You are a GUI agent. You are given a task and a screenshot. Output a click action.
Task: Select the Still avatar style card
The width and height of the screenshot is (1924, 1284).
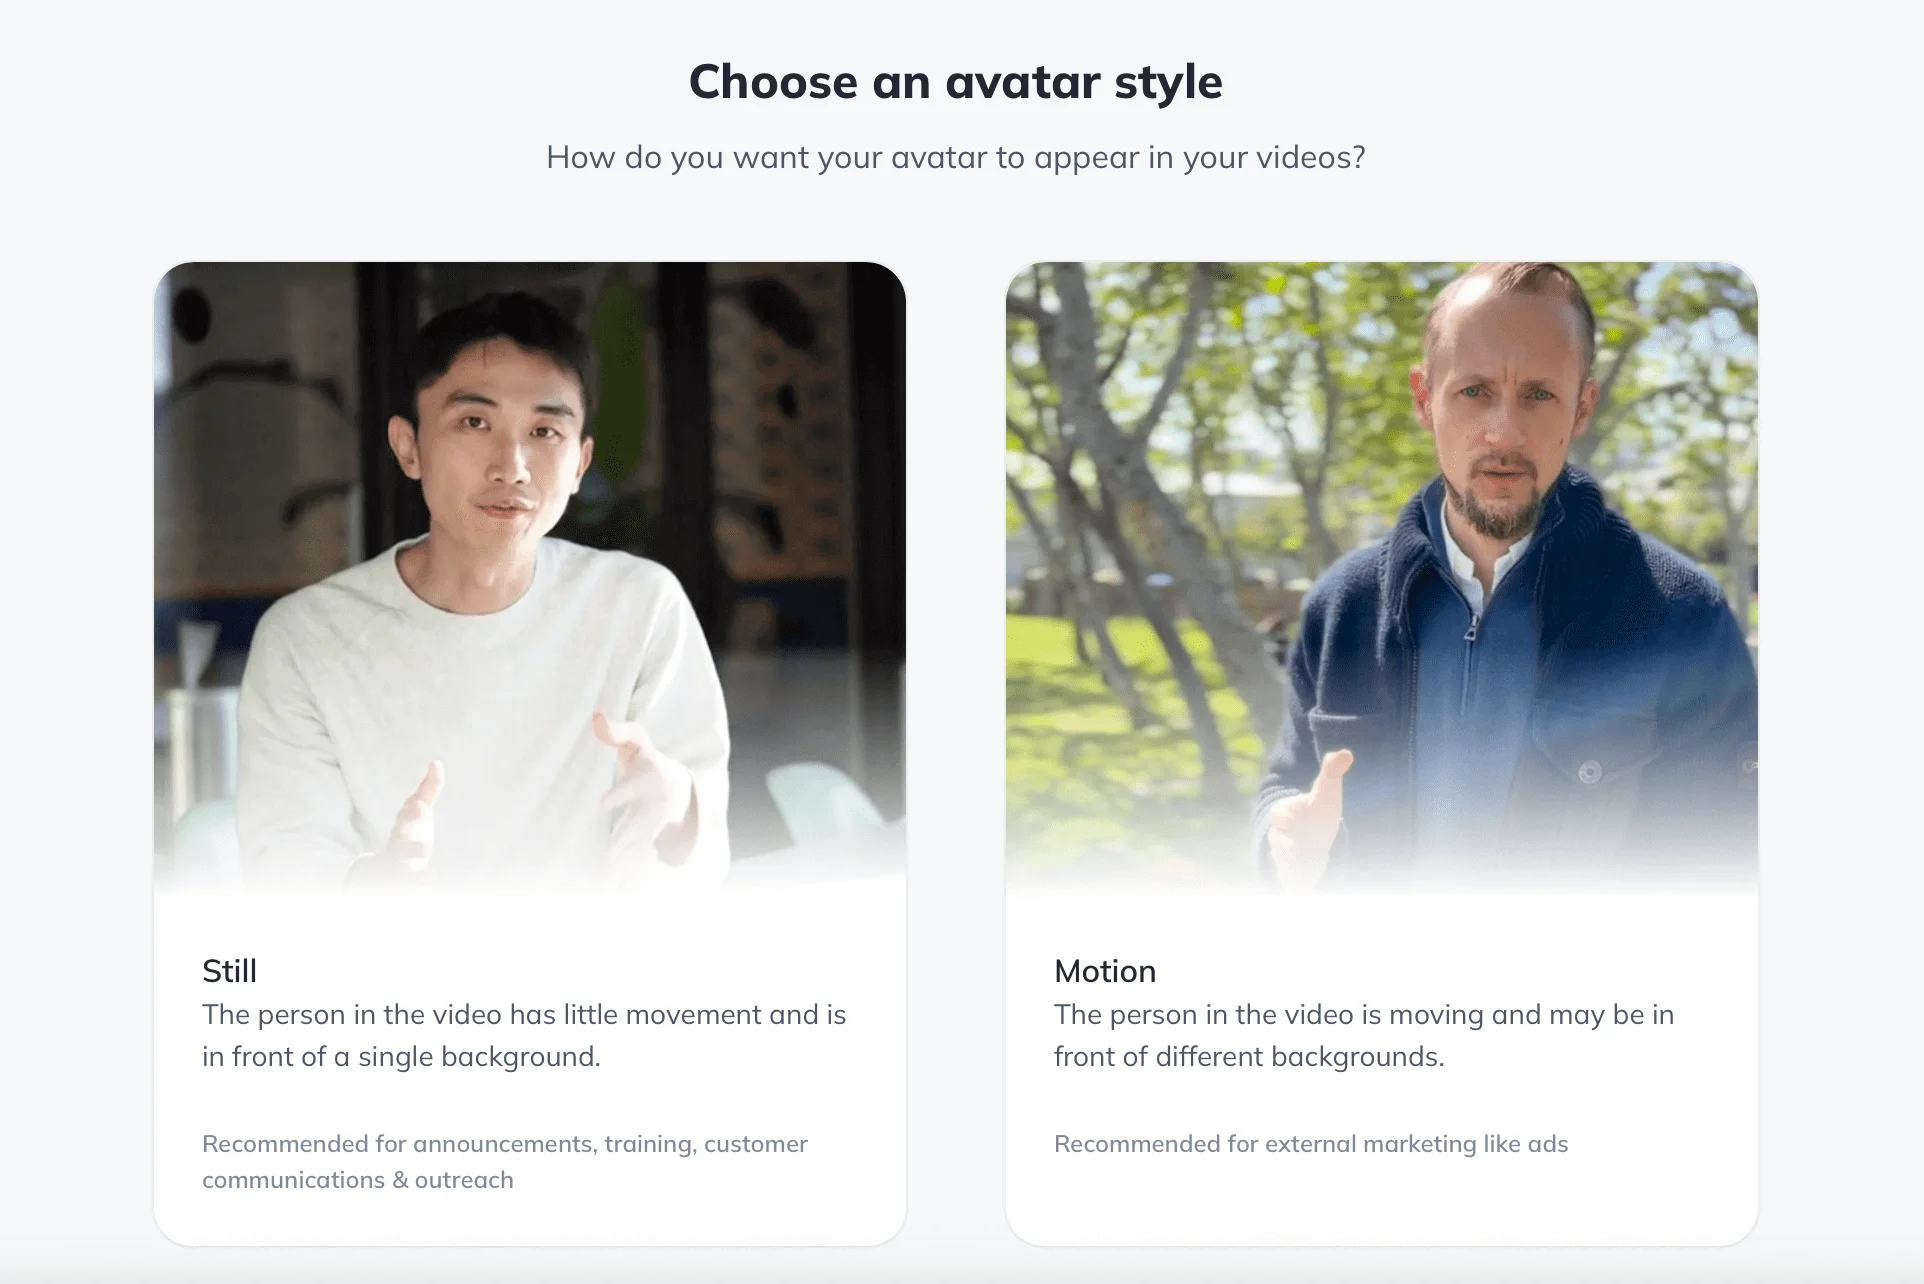(530, 754)
